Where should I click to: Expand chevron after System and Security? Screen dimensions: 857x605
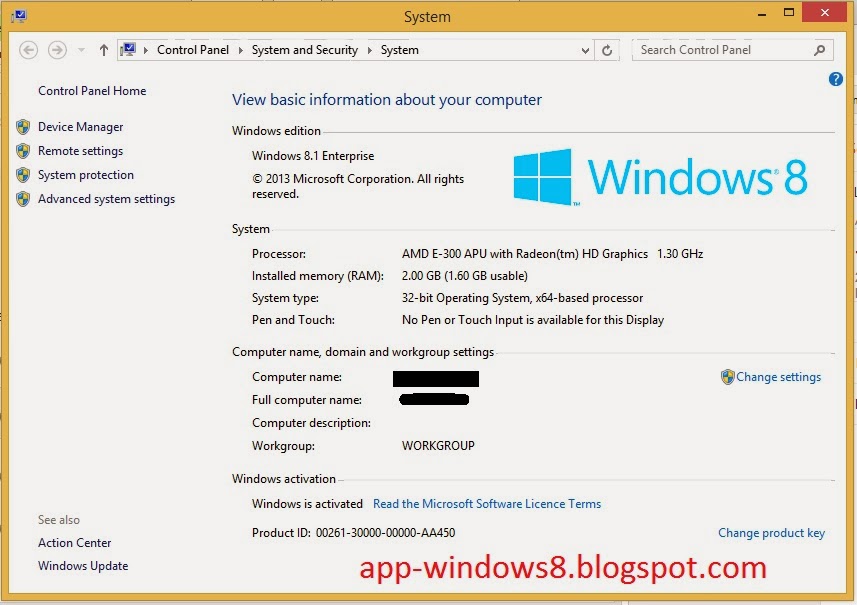pos(369,50)
